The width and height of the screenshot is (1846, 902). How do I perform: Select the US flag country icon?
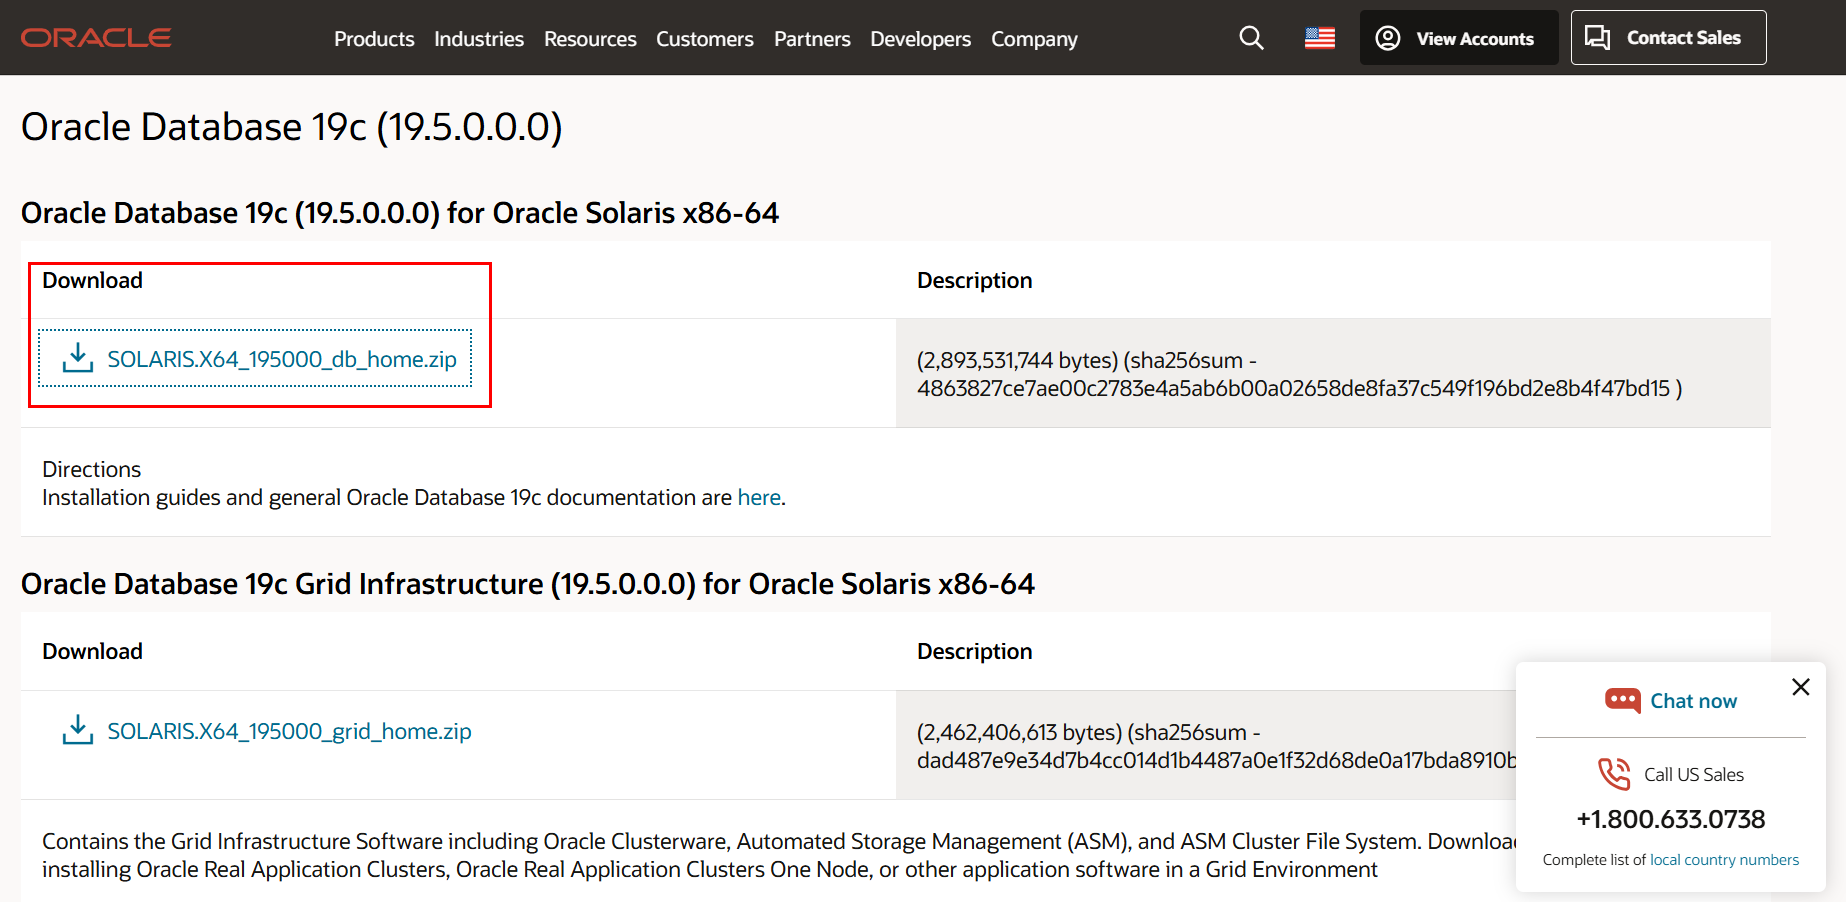click(x=1319, y=38)
